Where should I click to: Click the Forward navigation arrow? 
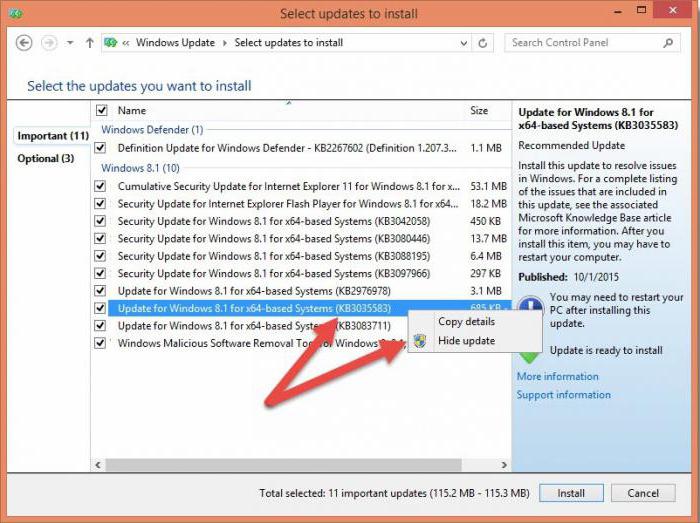pos(49,43)
